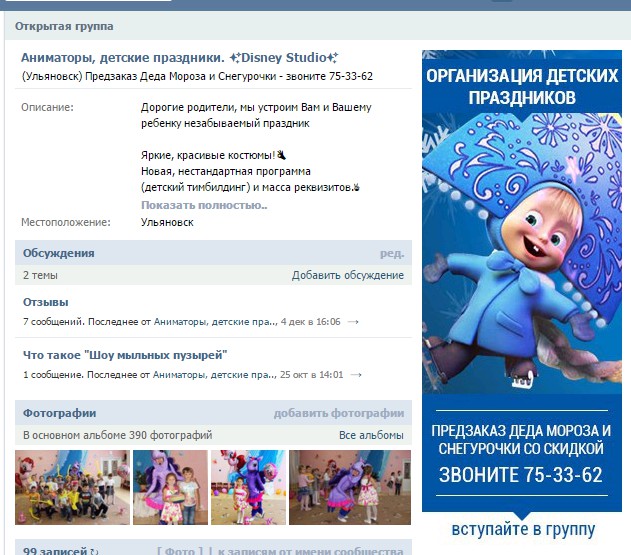Click the Фото filter link in wall header
The image size is (631, 555).
pyautogui.click(x=180, y=551)
